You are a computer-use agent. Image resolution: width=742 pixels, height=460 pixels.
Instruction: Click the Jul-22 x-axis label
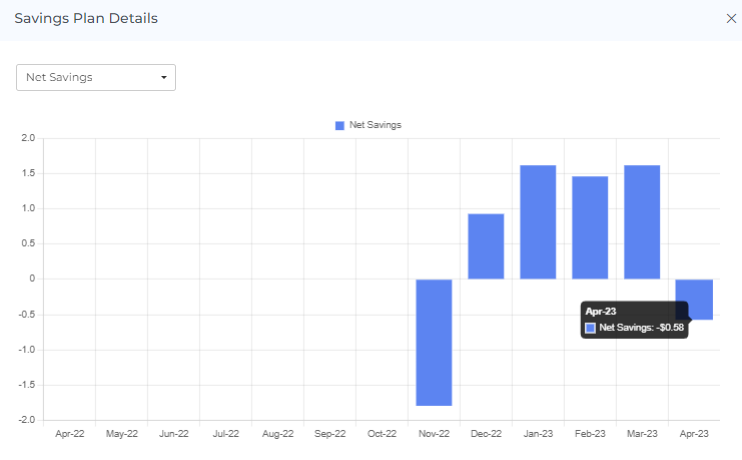(x=226, y=434)
